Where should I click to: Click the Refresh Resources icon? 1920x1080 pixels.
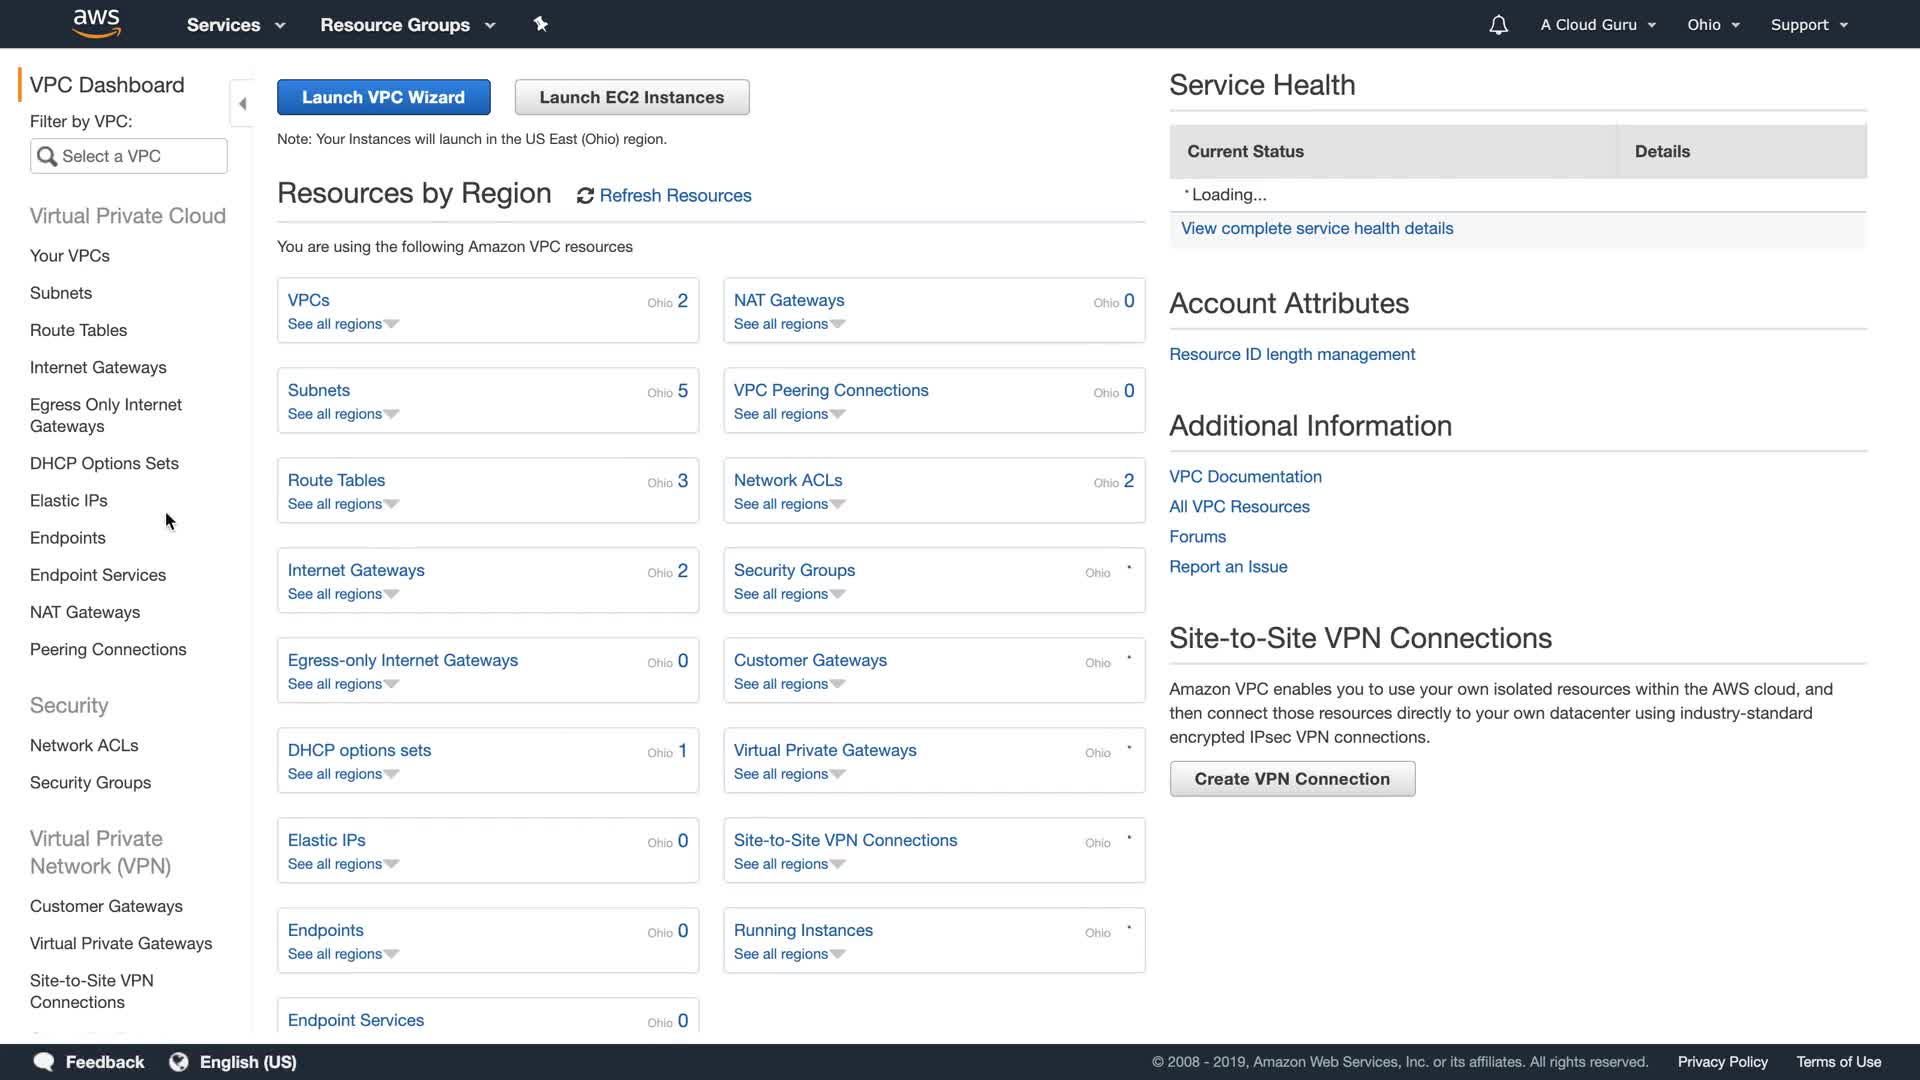[585, 196]
